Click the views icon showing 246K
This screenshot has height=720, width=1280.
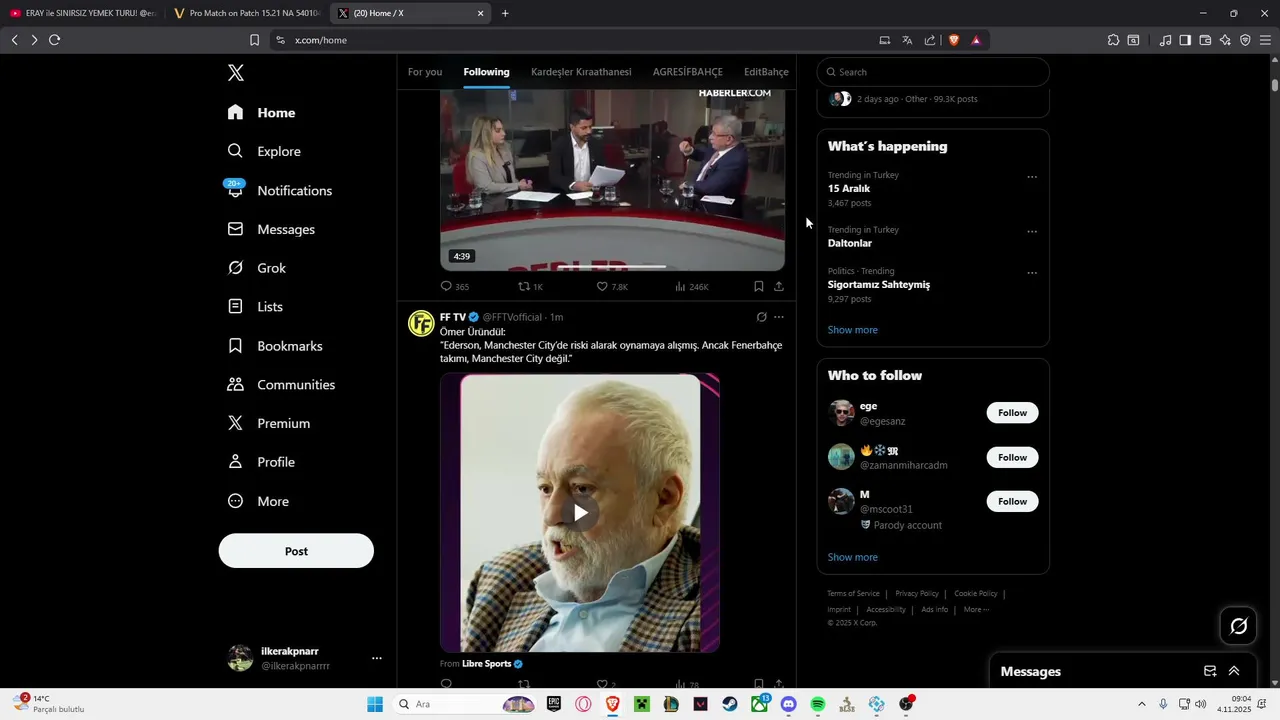(x=680, y=286)
